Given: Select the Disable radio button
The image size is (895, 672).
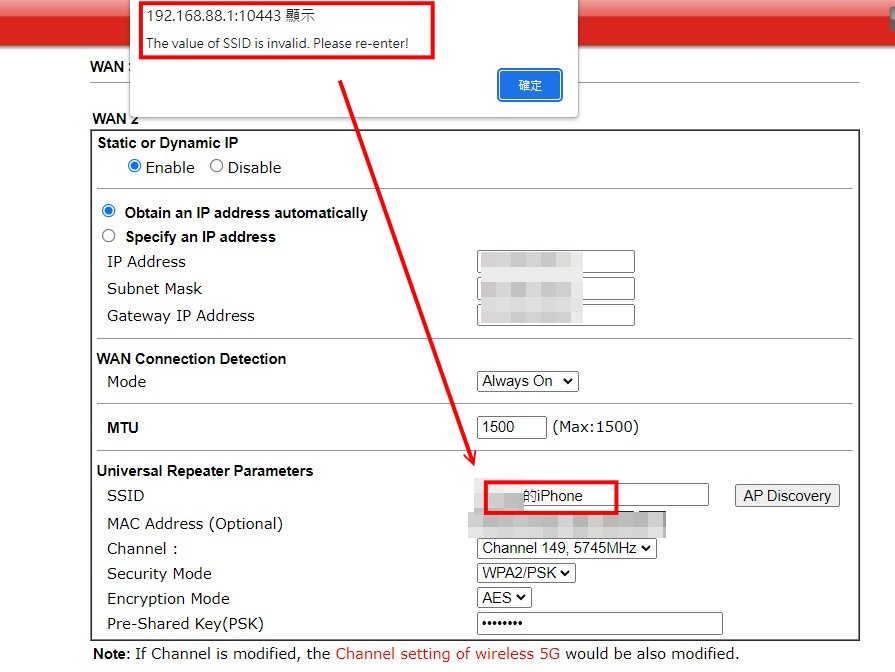Looking at the screenshot, I should pyautogui.click(x=216, y=167).
